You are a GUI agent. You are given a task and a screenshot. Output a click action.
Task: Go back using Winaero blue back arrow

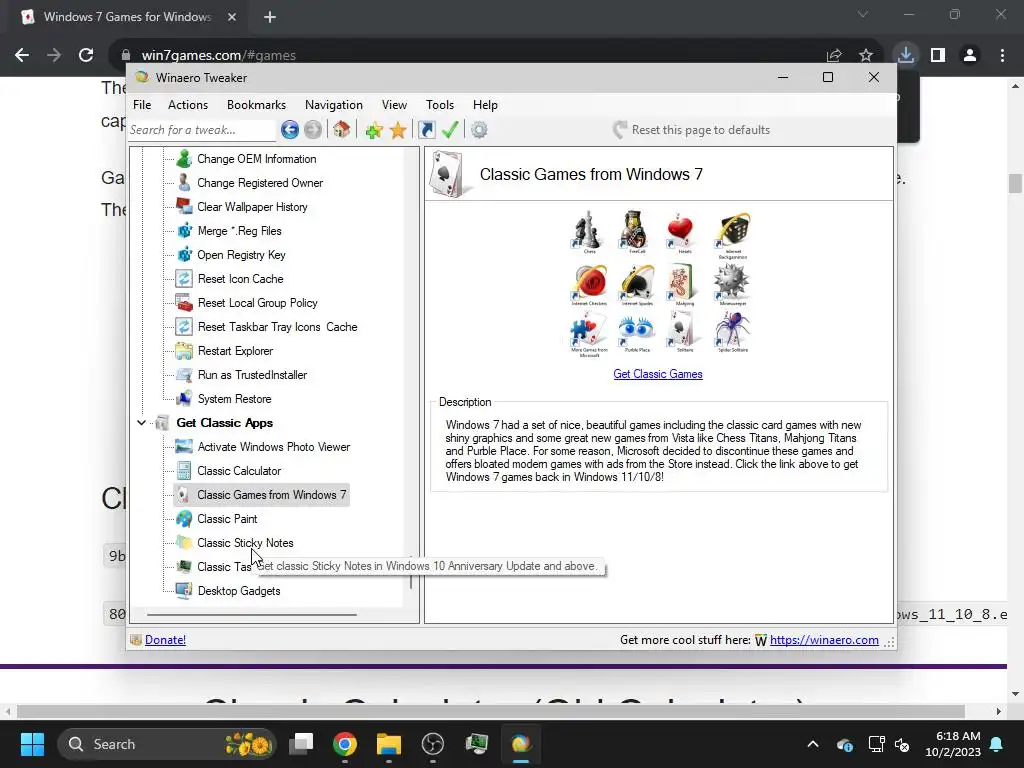[290, 130]
